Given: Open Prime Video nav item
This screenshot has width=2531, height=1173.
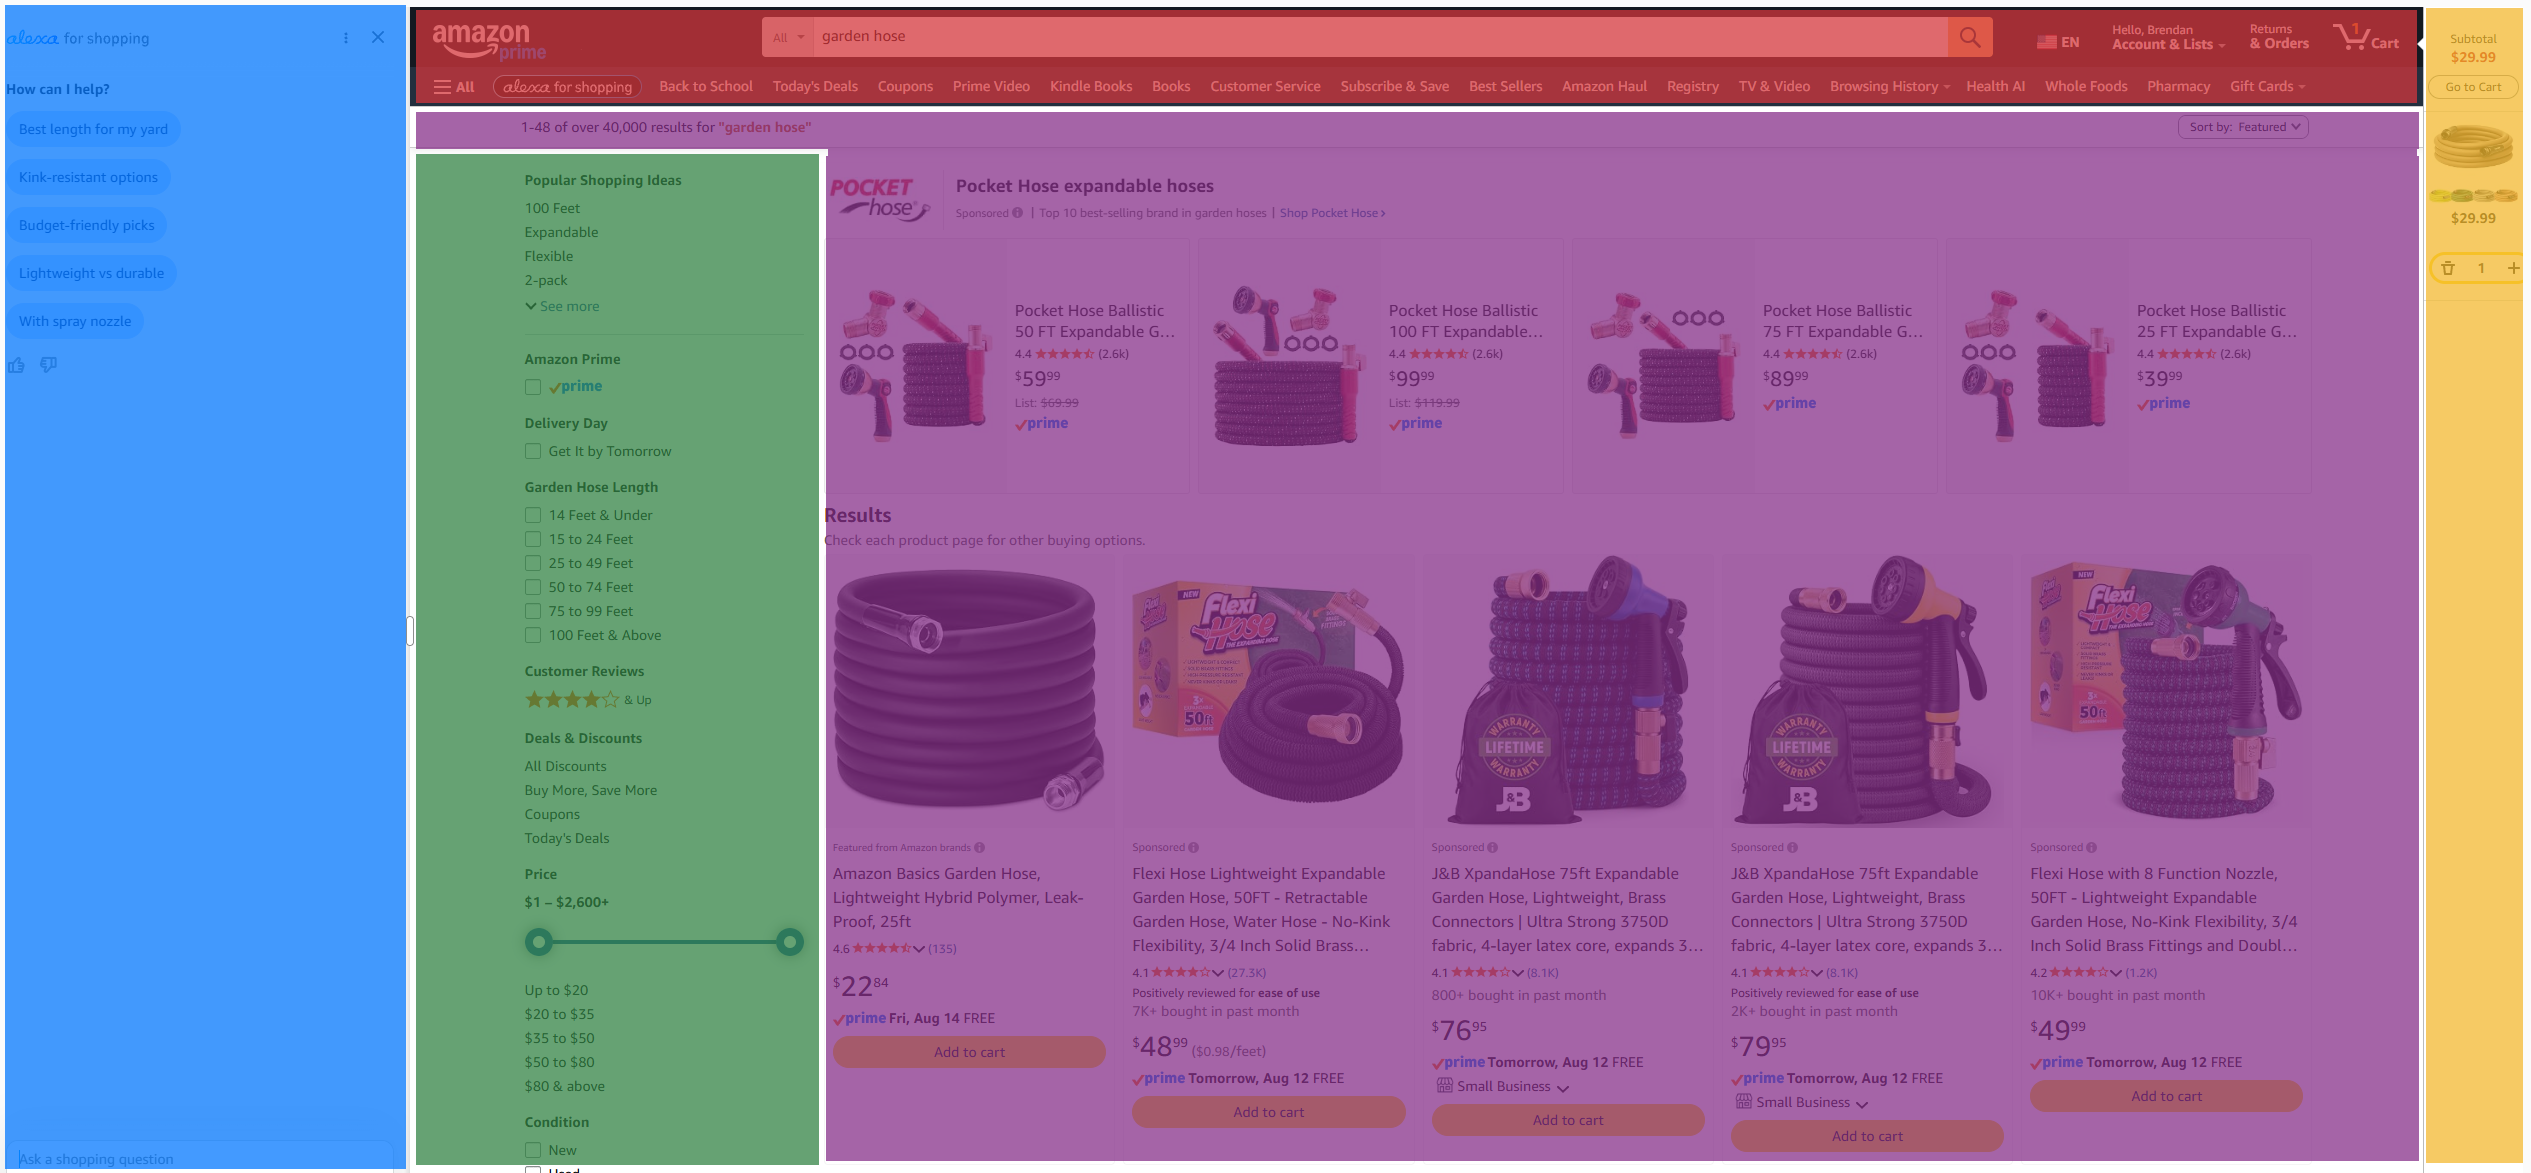Looking at the screenshot, I should (991, 87).
